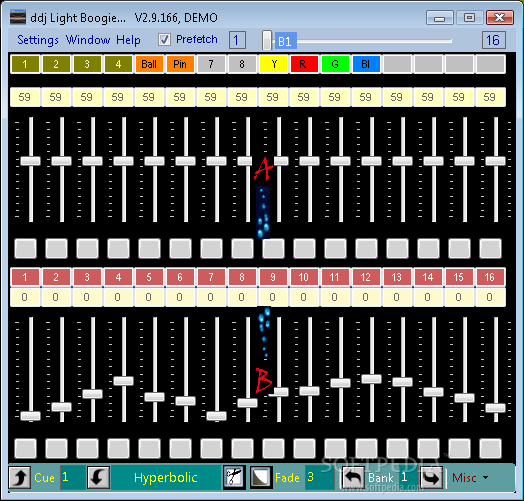Click the Bank number field
Screen dimensions: 524x501
pyautogui.click(x=408, y=478)
